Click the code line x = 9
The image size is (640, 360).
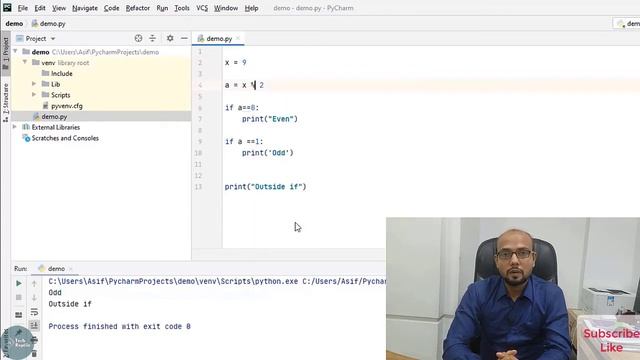pyautogui.click(x=236, y=62)
